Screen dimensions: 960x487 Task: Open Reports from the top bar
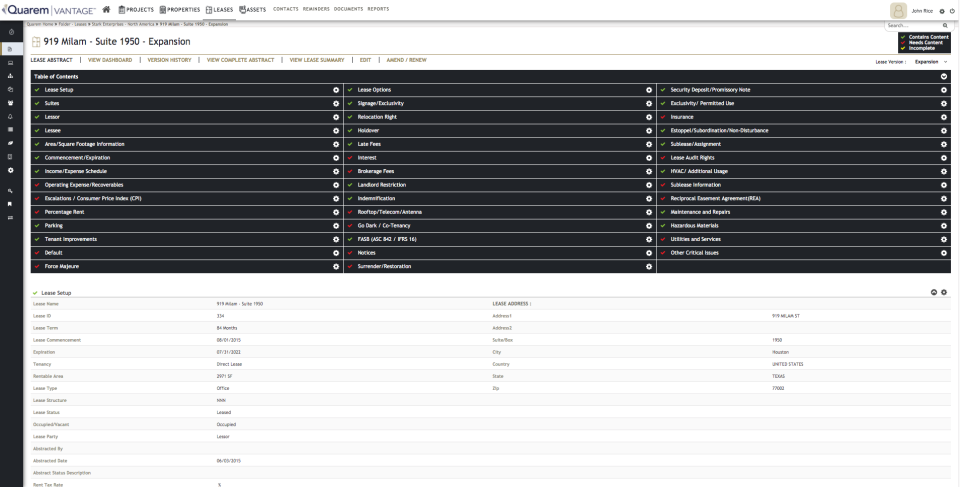pyautogui.click(x=378, y=9)
